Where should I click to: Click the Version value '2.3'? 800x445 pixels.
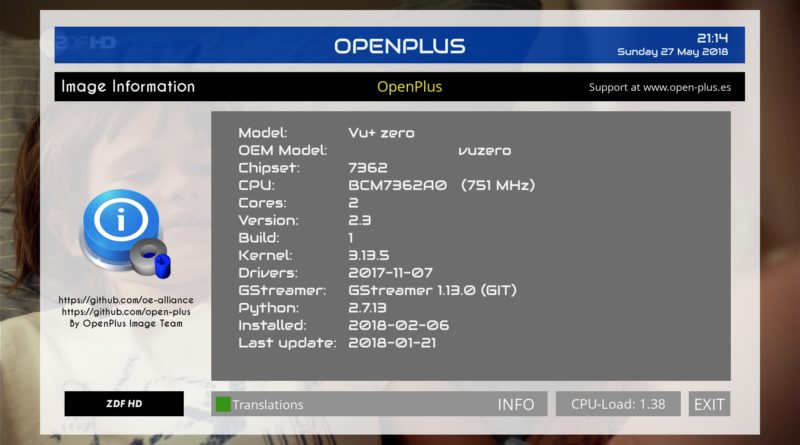tap(360, 220)
